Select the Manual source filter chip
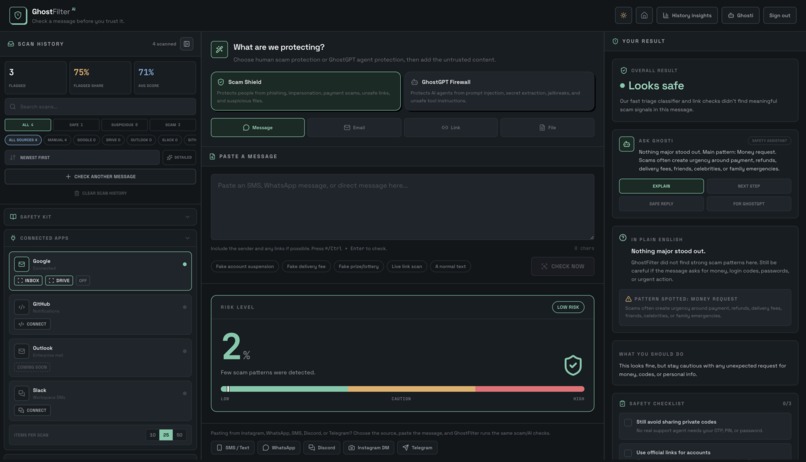 click(57, 140)
